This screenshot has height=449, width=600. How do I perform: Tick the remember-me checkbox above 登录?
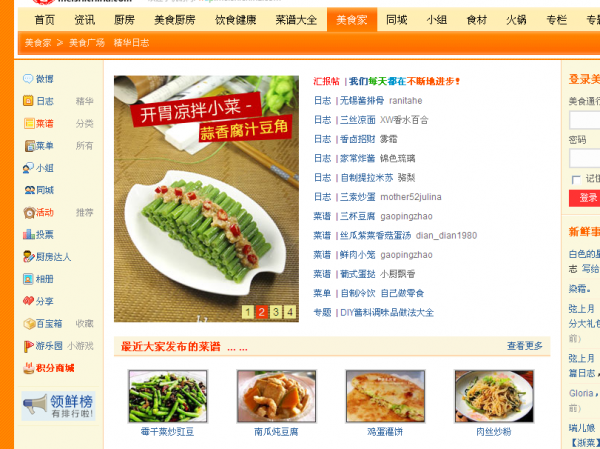click(576, 180)
